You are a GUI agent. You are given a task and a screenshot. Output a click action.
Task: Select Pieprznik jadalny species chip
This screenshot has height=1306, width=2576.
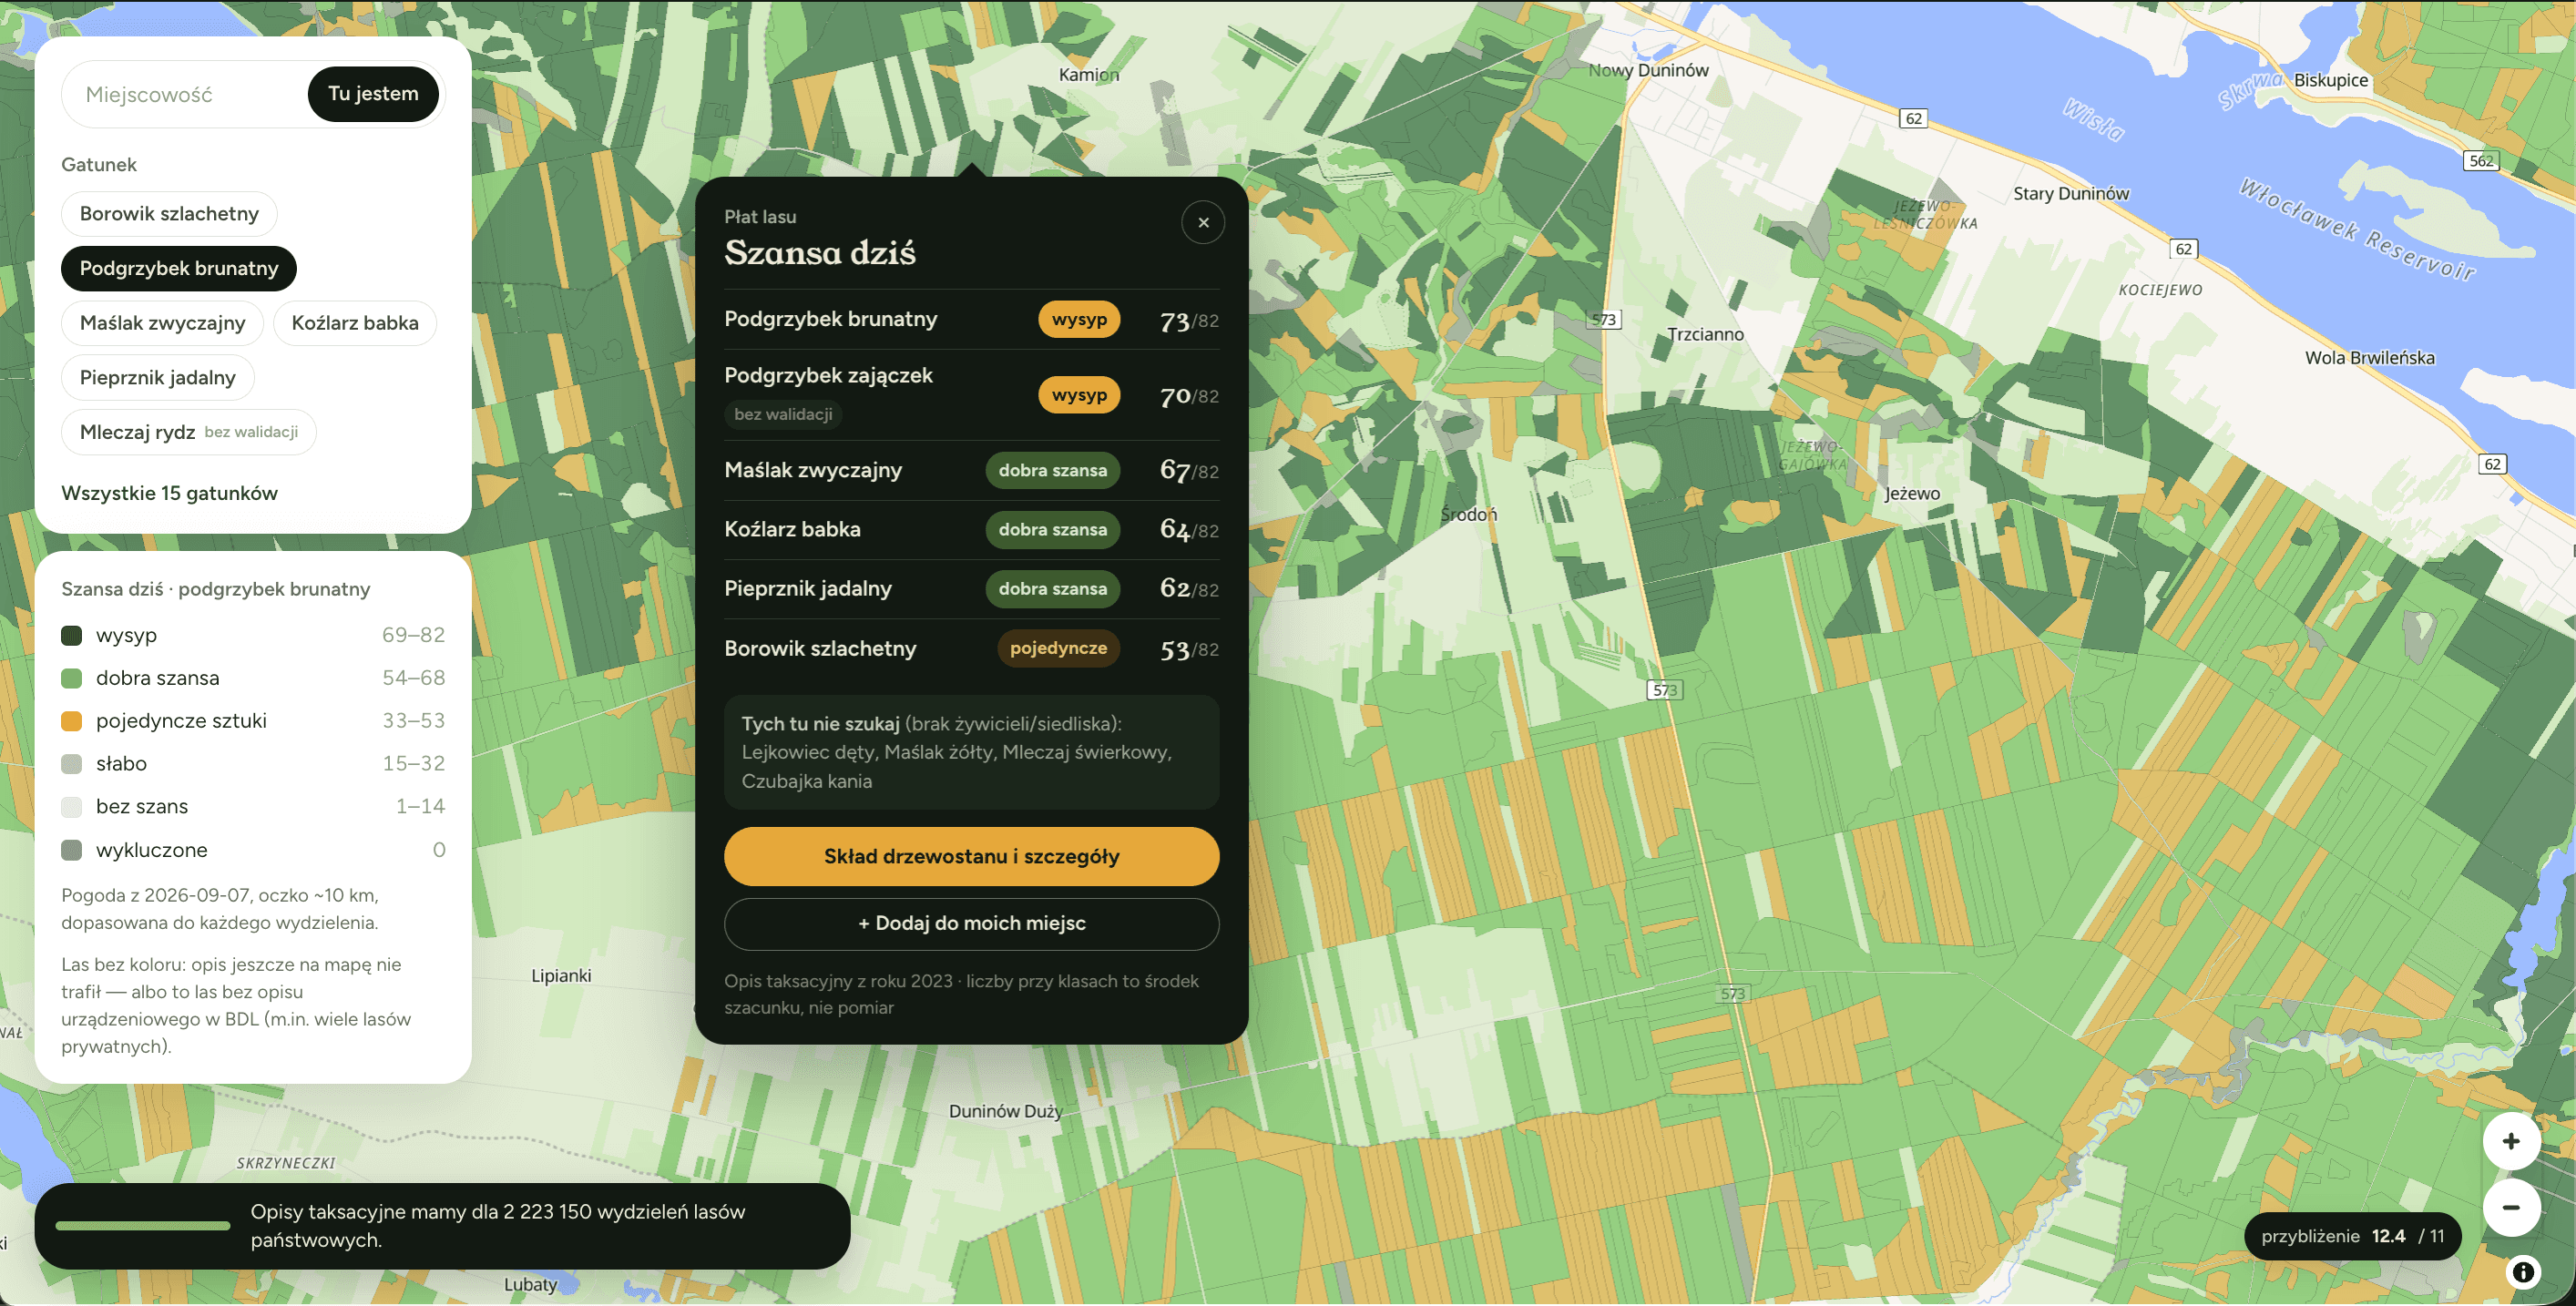tap(158, 378)
